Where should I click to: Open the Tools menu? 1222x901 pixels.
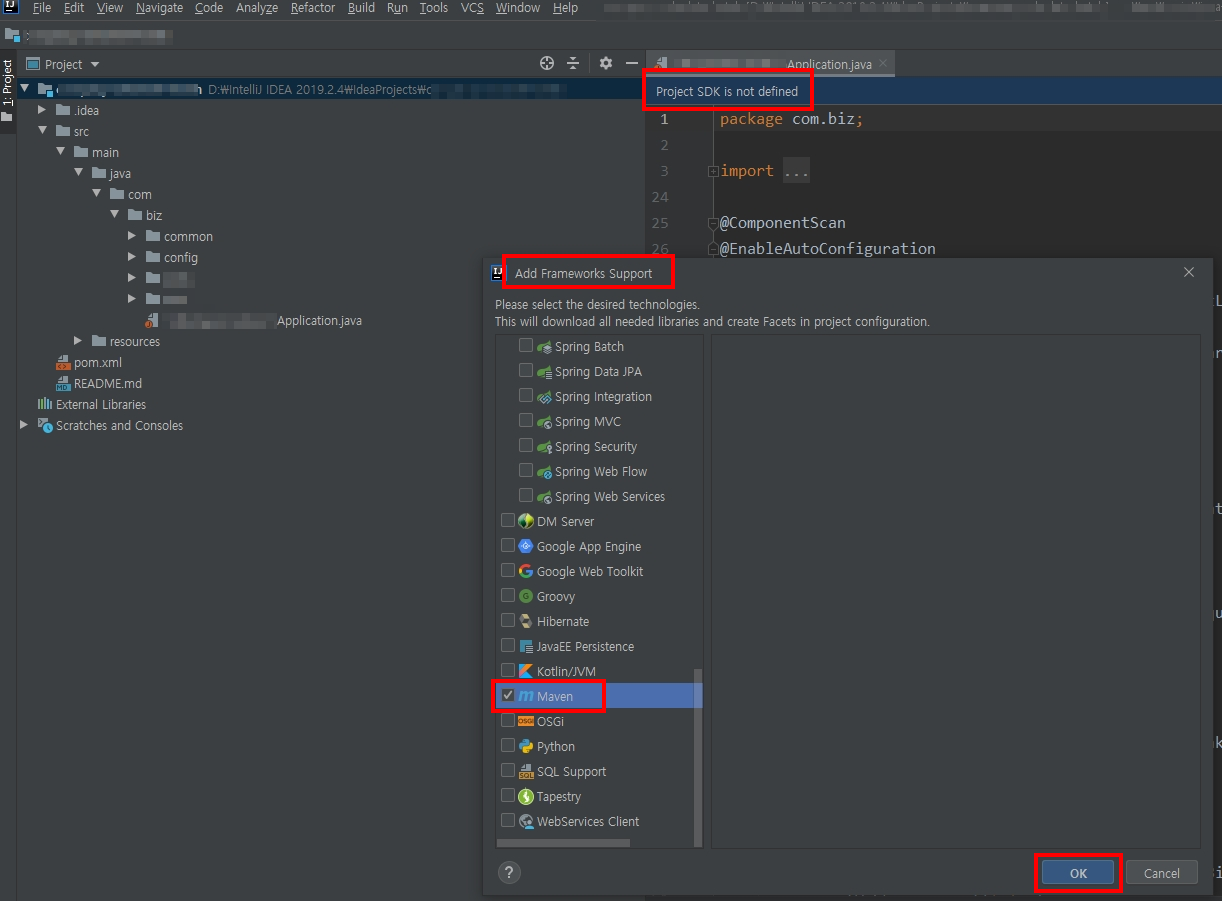pos(434,8)
